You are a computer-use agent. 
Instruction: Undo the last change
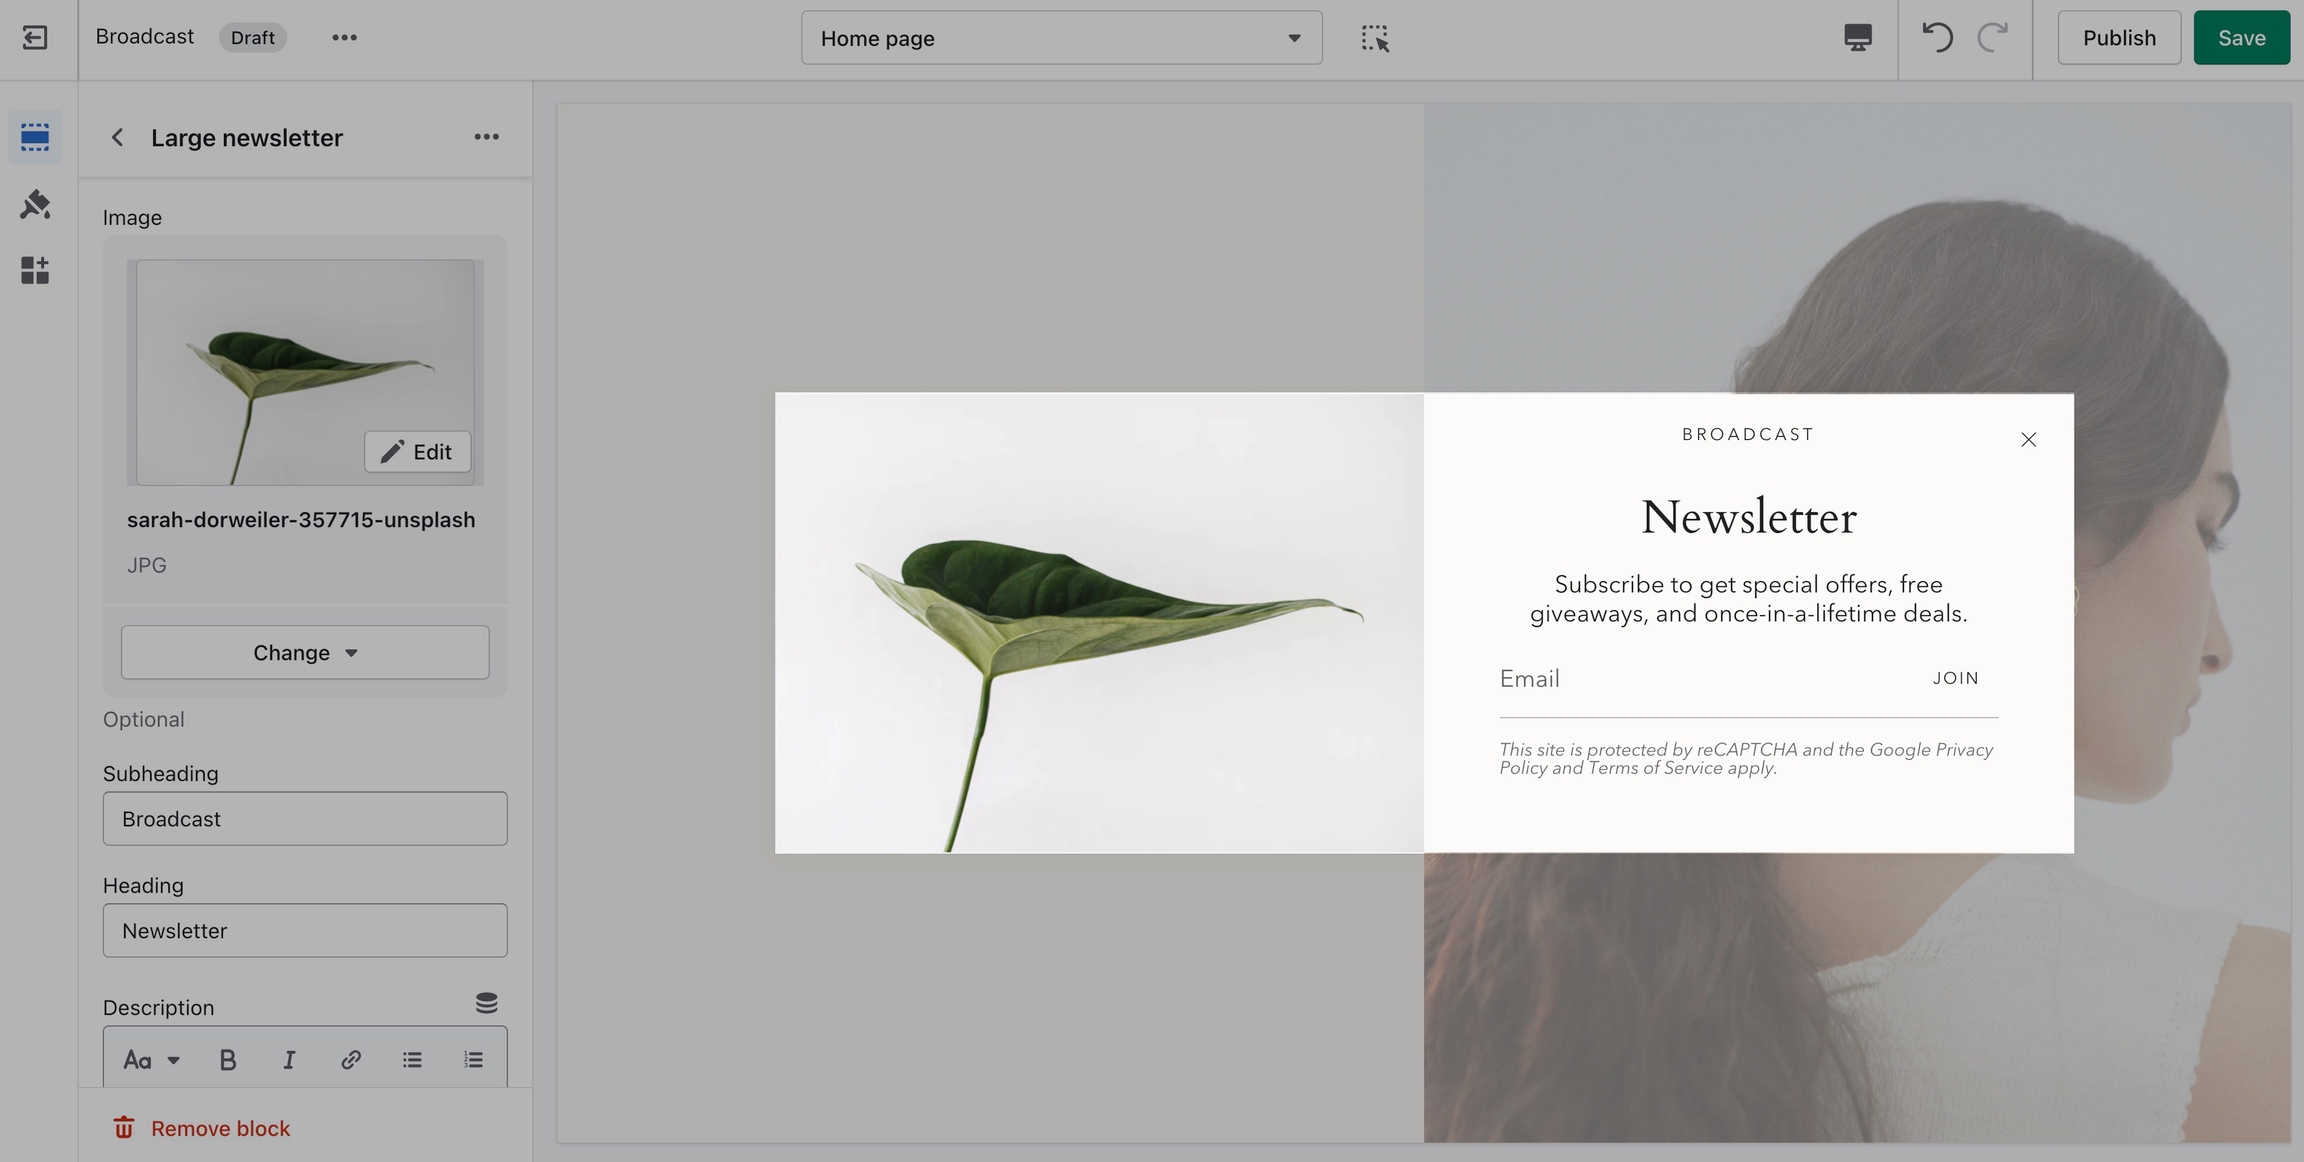1937,38
